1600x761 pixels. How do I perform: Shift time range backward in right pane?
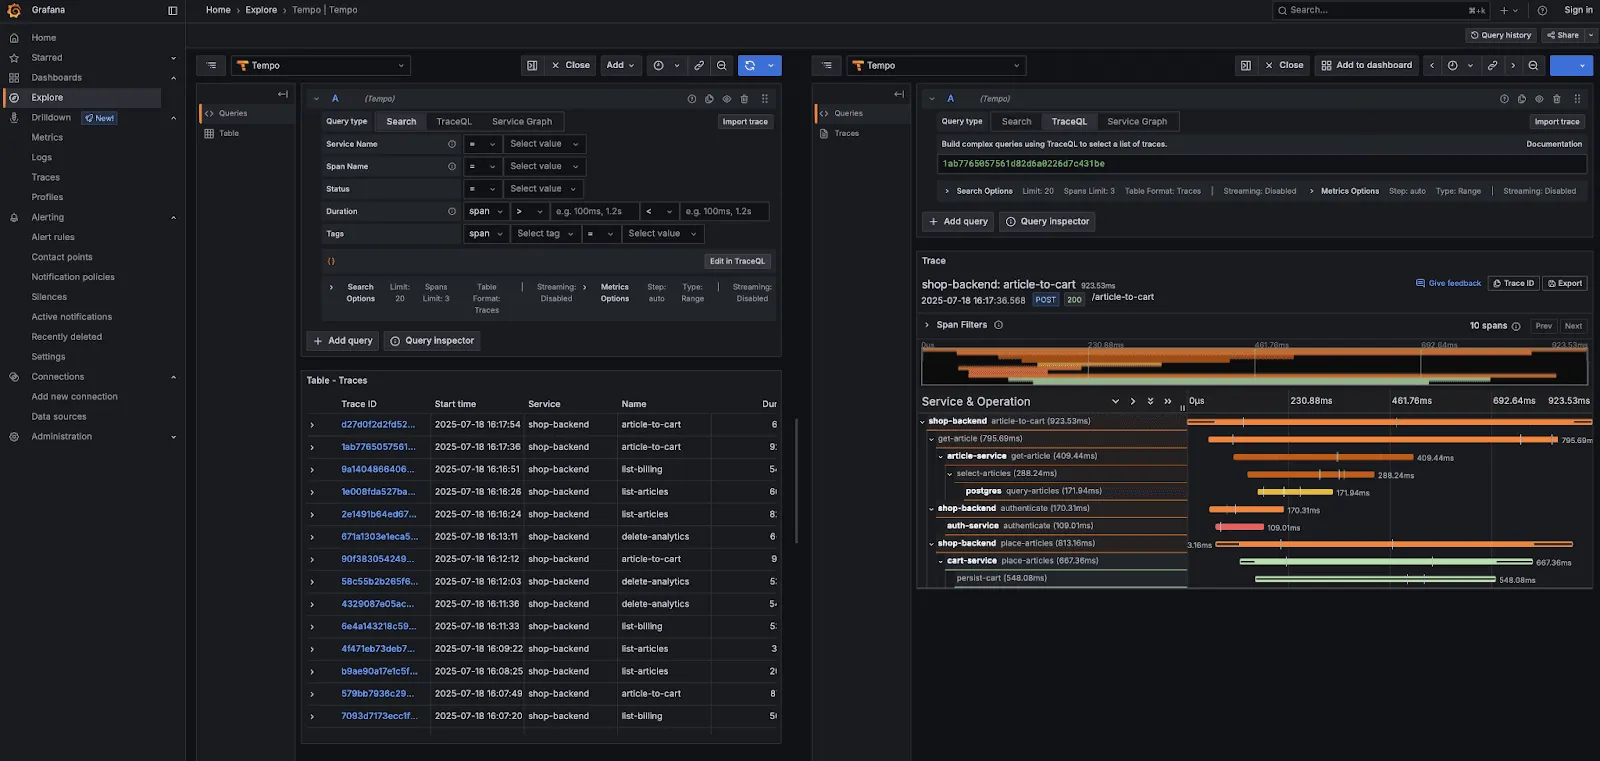[1432, 66]
